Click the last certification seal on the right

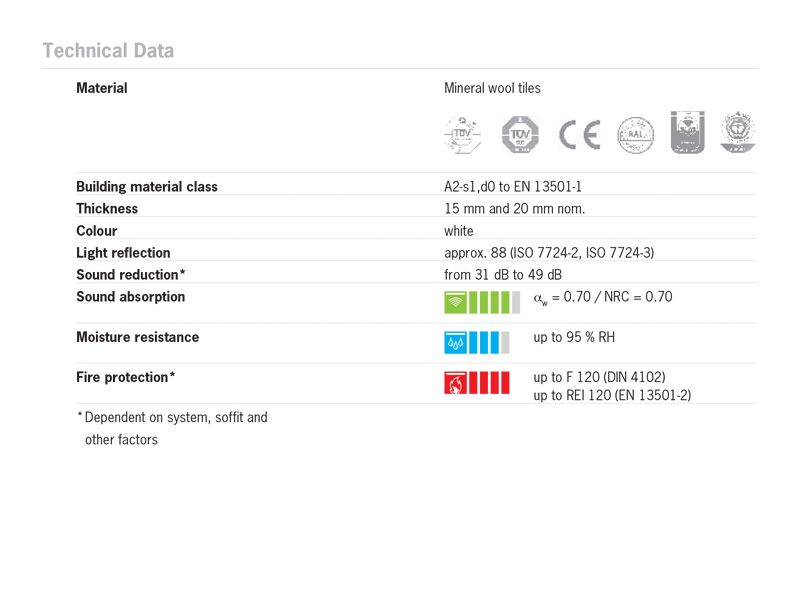[738, 132]
